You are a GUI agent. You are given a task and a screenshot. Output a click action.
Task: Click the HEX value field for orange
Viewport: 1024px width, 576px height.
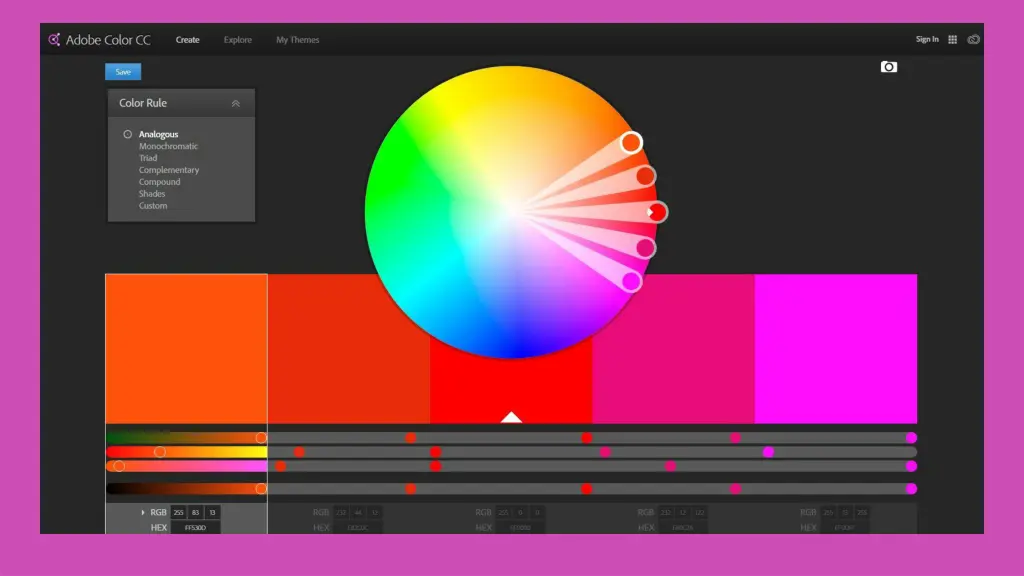click(x=195, y=527)
